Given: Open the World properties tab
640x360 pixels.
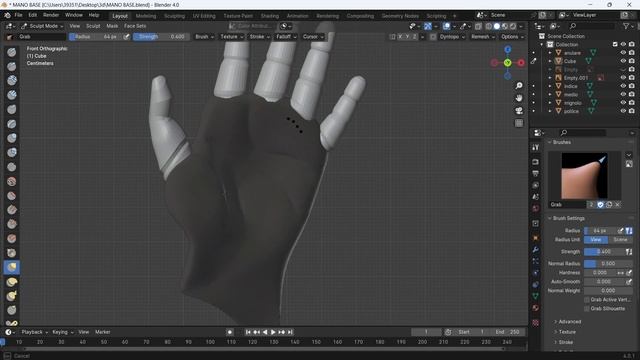Looking at the screenshot, I should 536,209.
